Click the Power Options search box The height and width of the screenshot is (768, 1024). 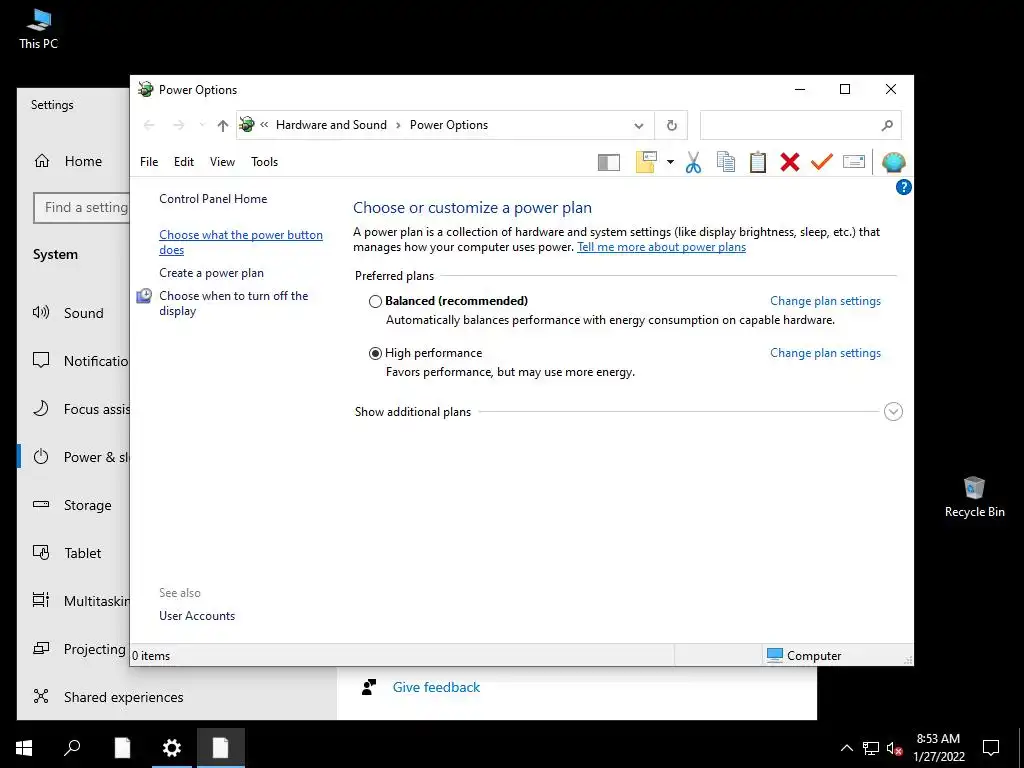tap(800, 125)
